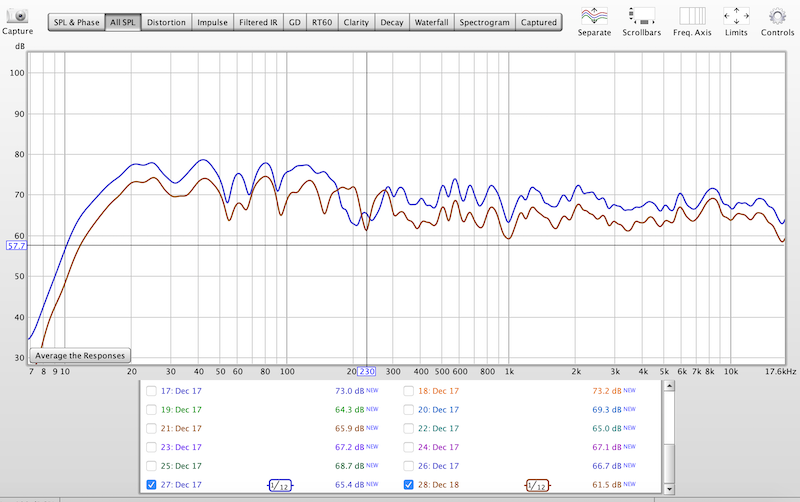
Task: Uncheck measurement 28: Dec 18 trace
Action: tap(408, 485)
